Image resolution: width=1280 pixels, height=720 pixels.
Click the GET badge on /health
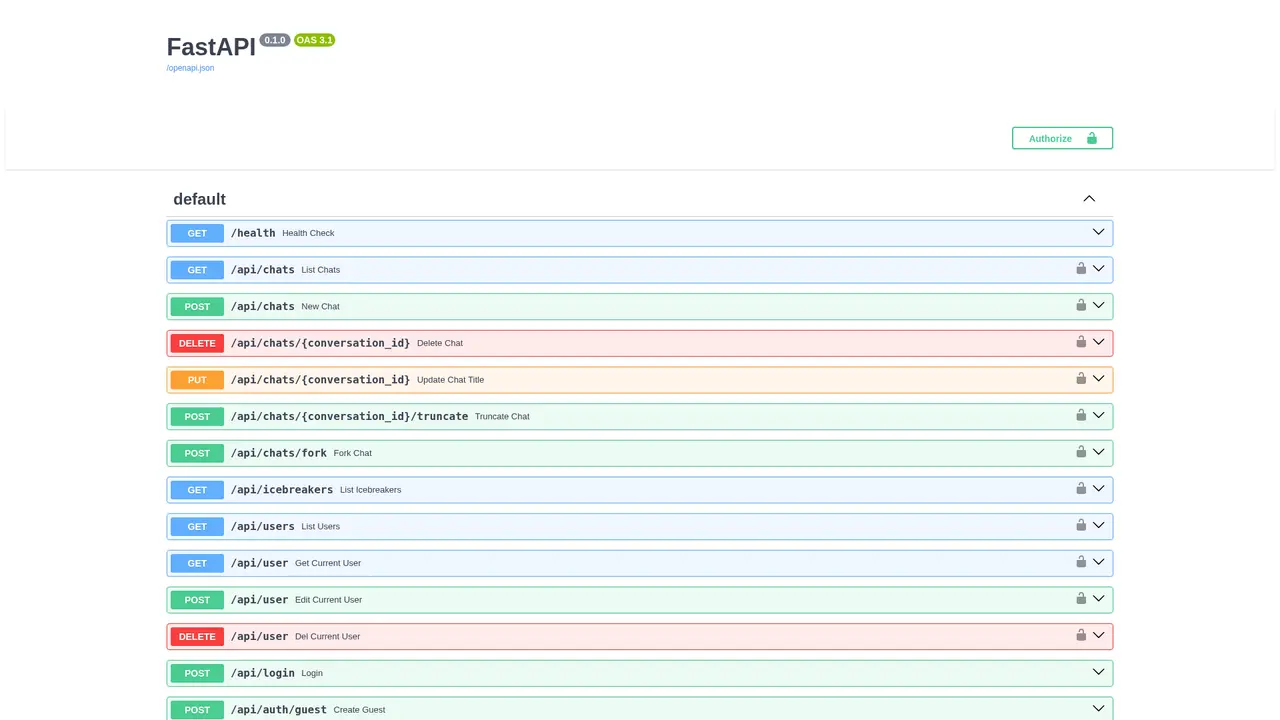(x=197, y=233)
